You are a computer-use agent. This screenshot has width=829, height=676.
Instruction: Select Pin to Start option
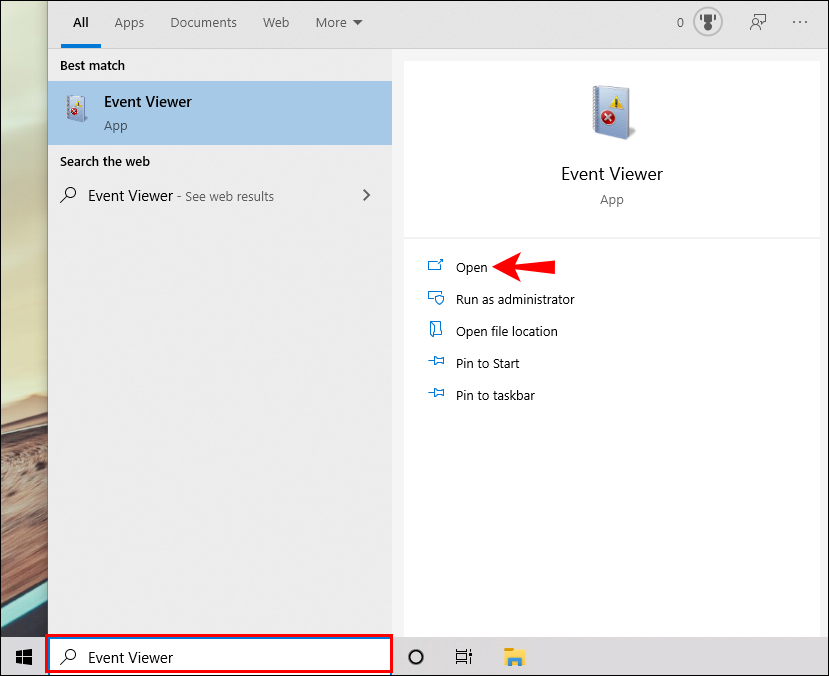[487, 363]
